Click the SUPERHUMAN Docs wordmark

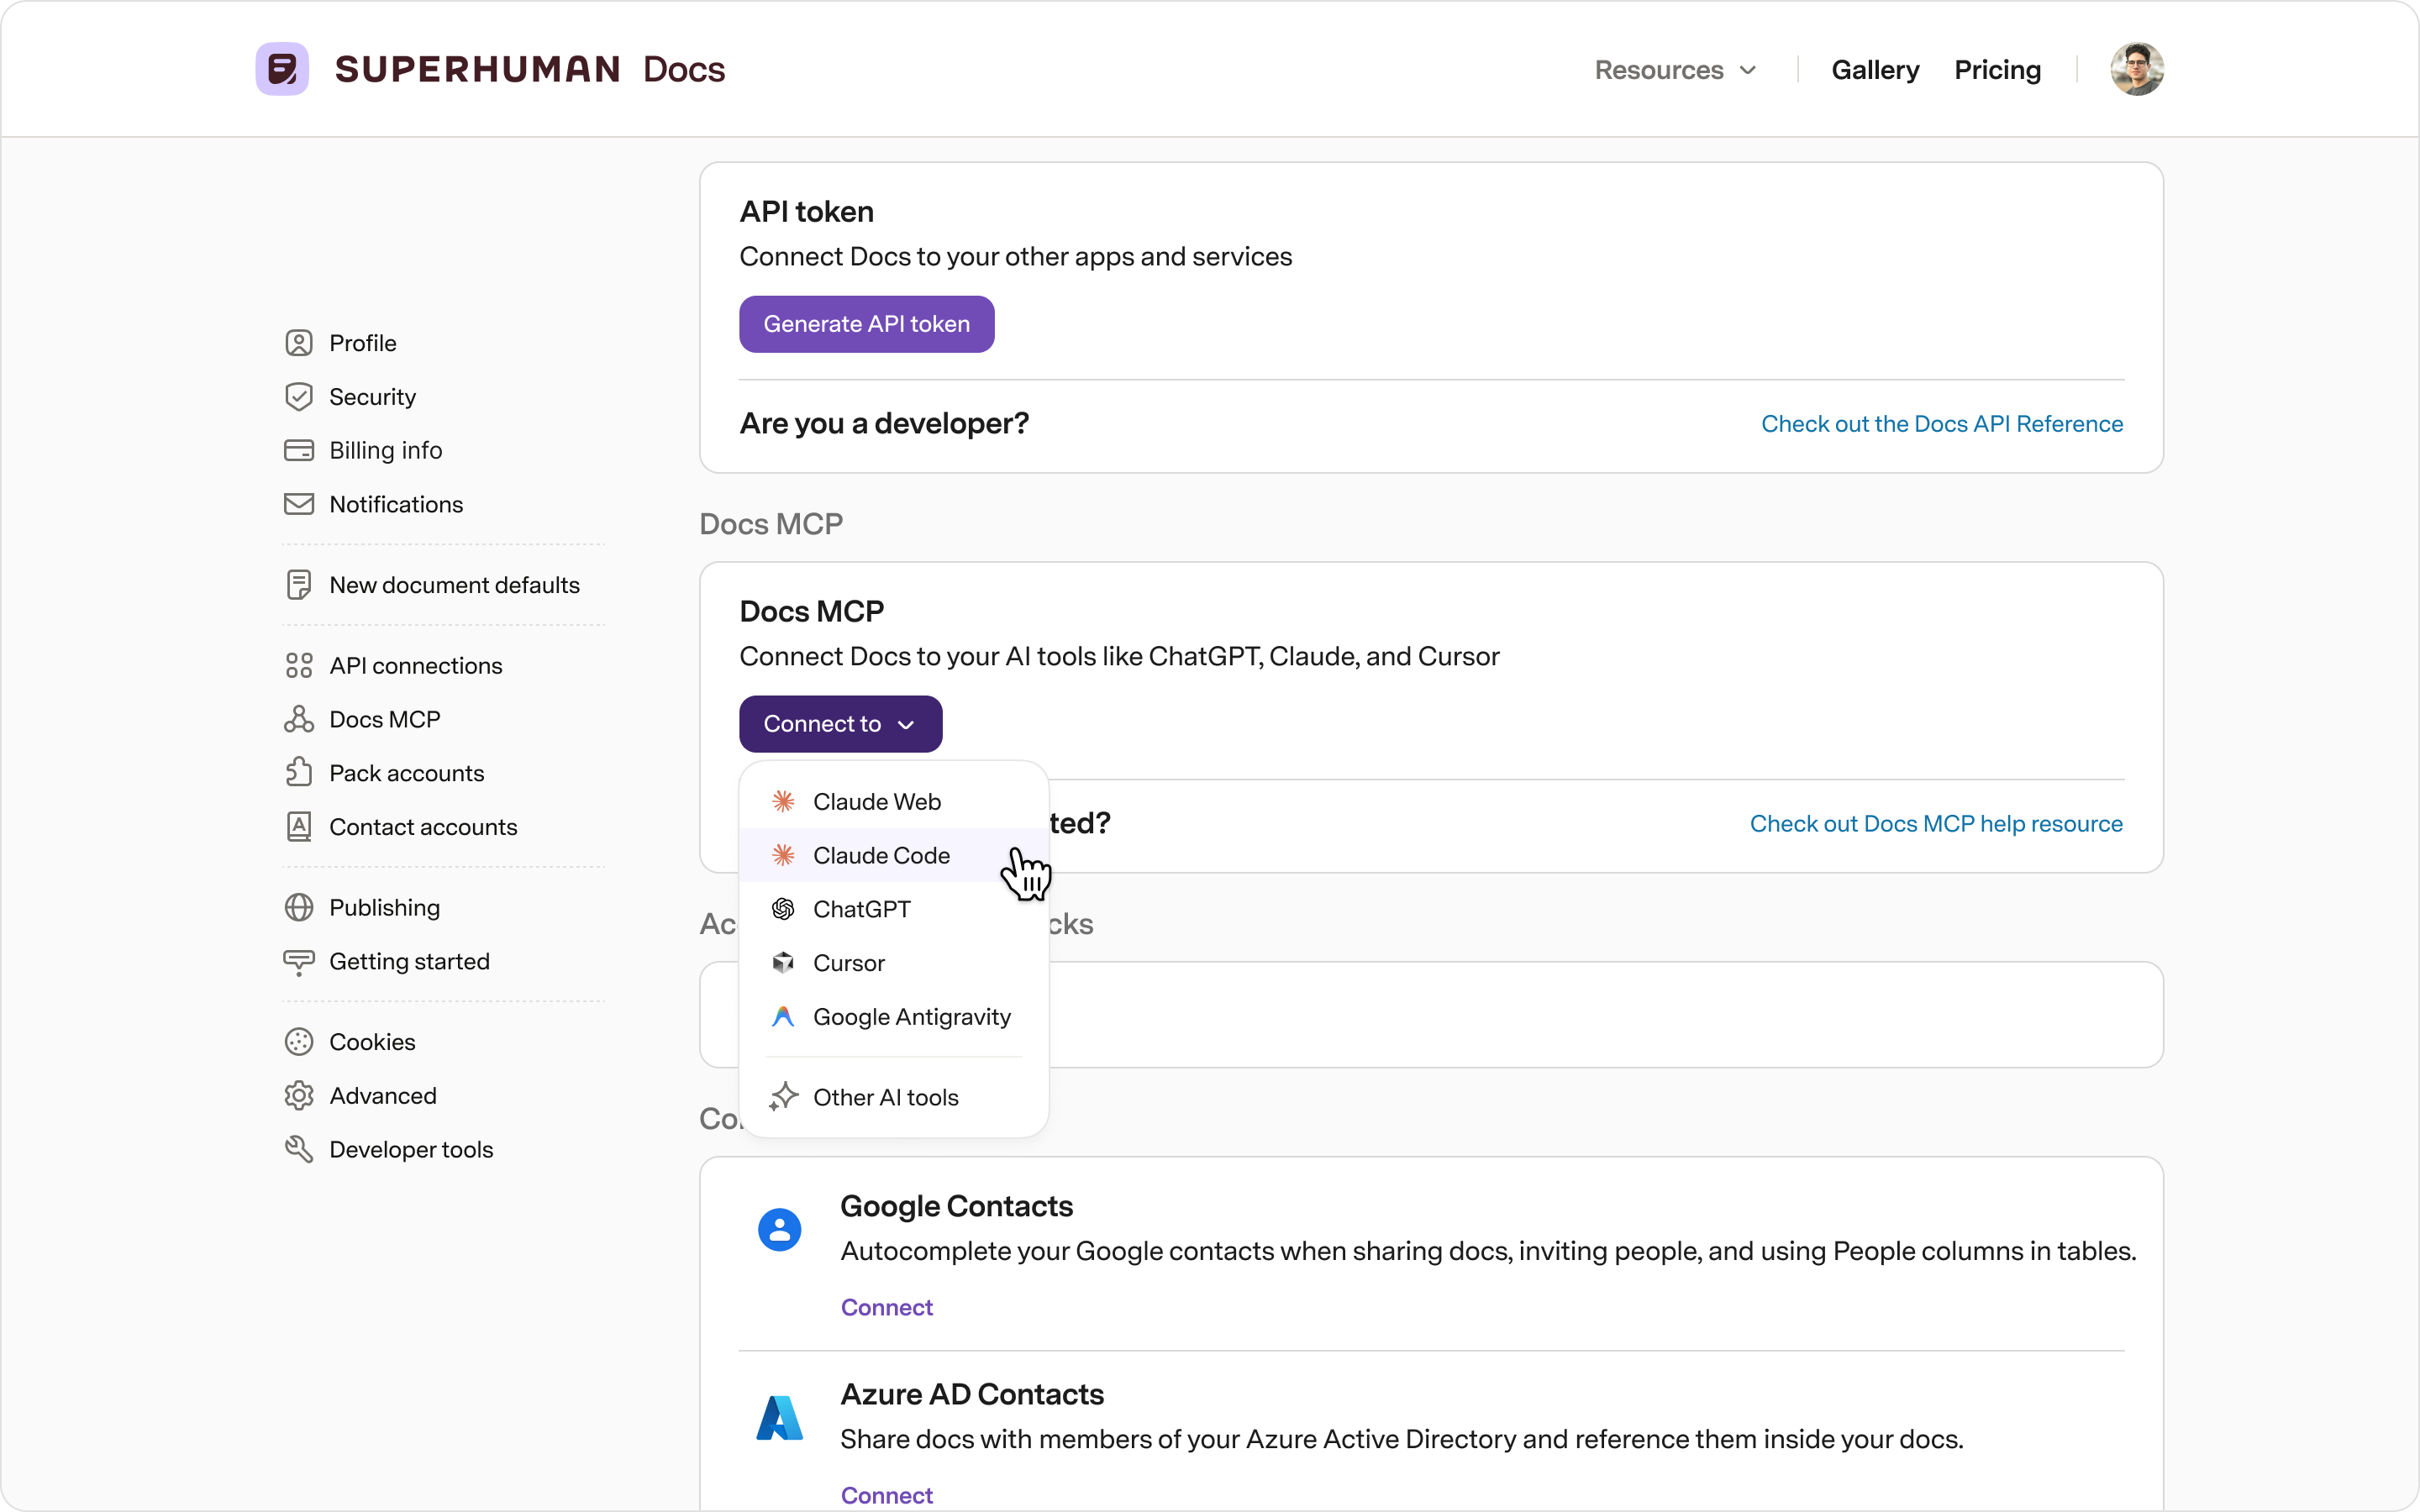point(530,69)
